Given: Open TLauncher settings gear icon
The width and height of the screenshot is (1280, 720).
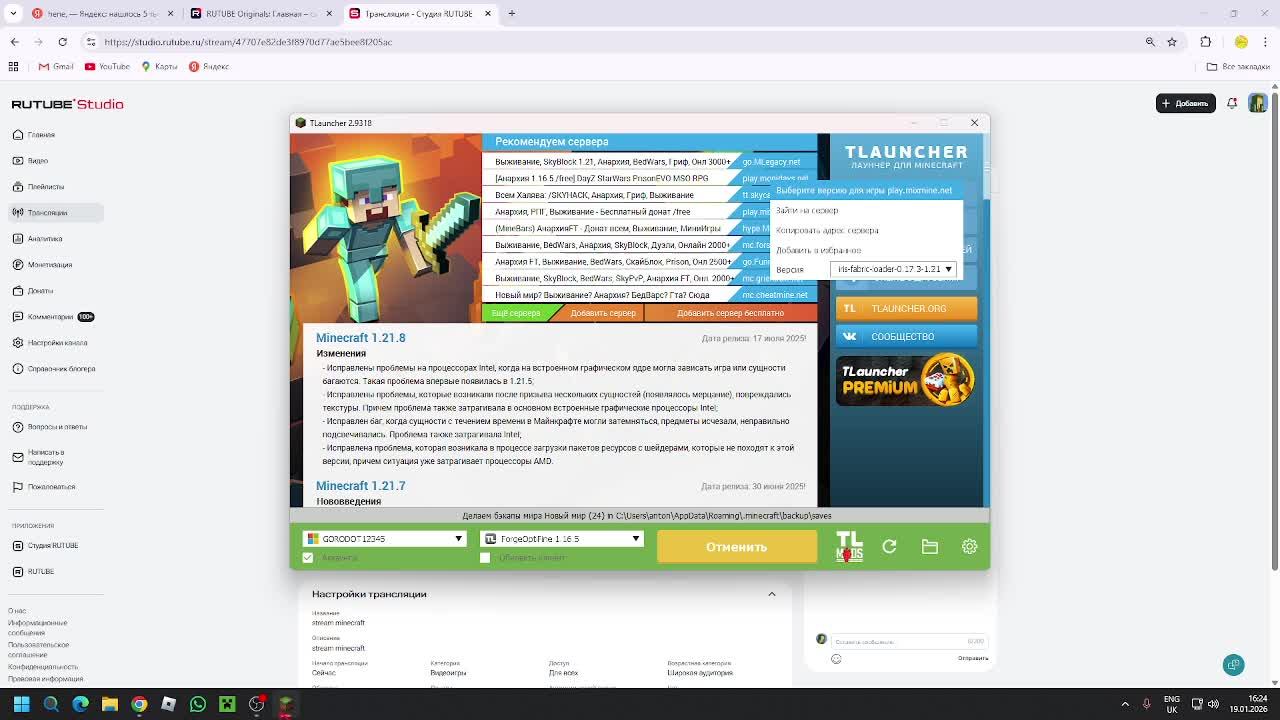Looking at the screenshot, I should pos(969,547).
